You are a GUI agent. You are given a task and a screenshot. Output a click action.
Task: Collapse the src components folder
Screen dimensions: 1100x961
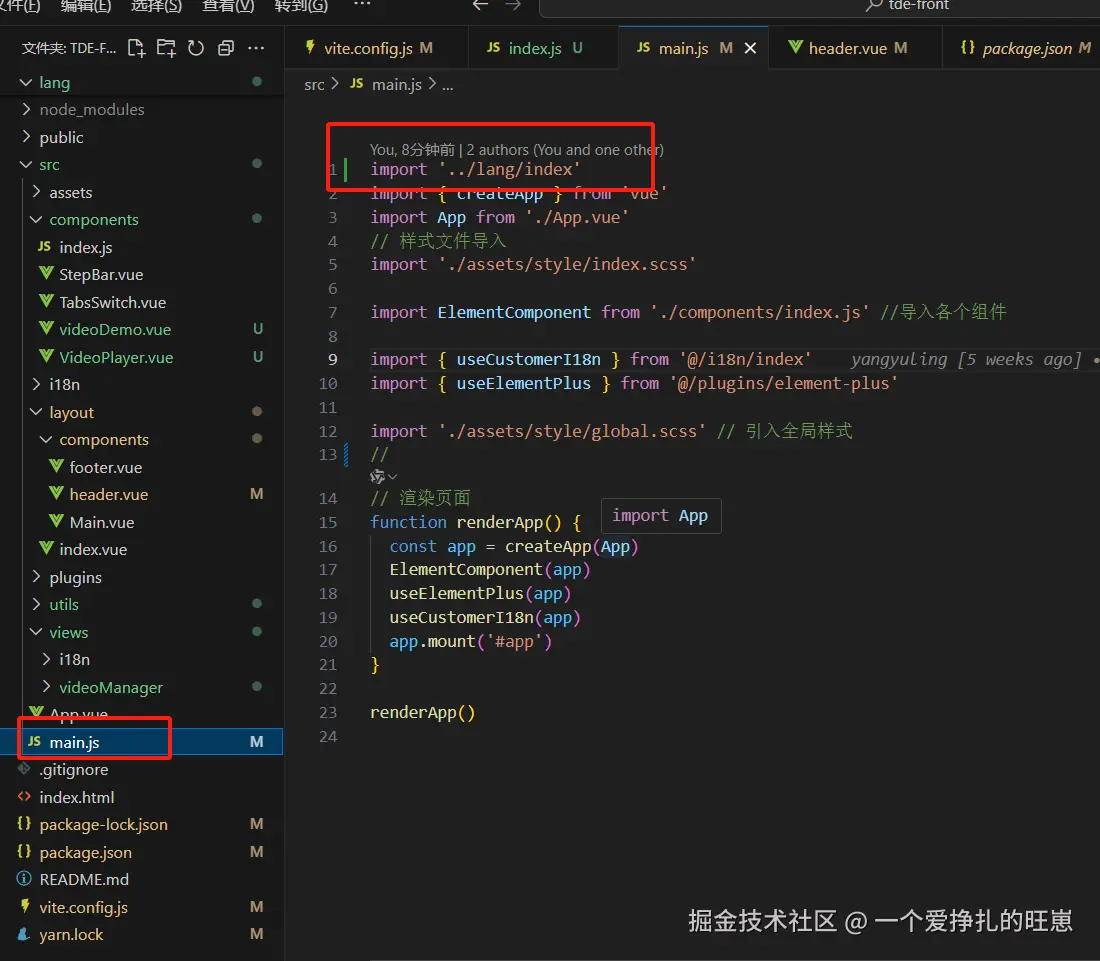142,220
